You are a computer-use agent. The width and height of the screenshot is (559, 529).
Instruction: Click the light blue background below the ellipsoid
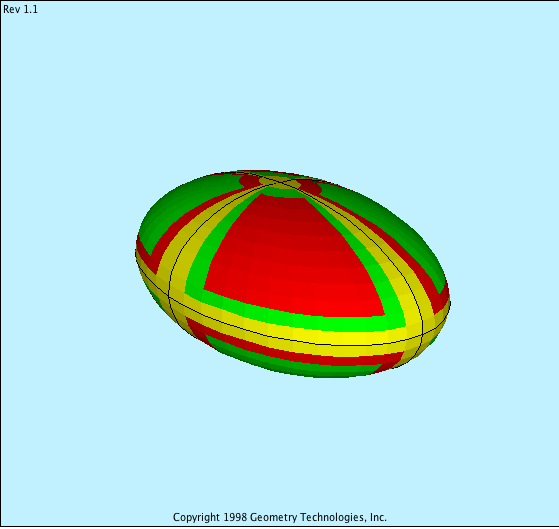coord(280,442)
